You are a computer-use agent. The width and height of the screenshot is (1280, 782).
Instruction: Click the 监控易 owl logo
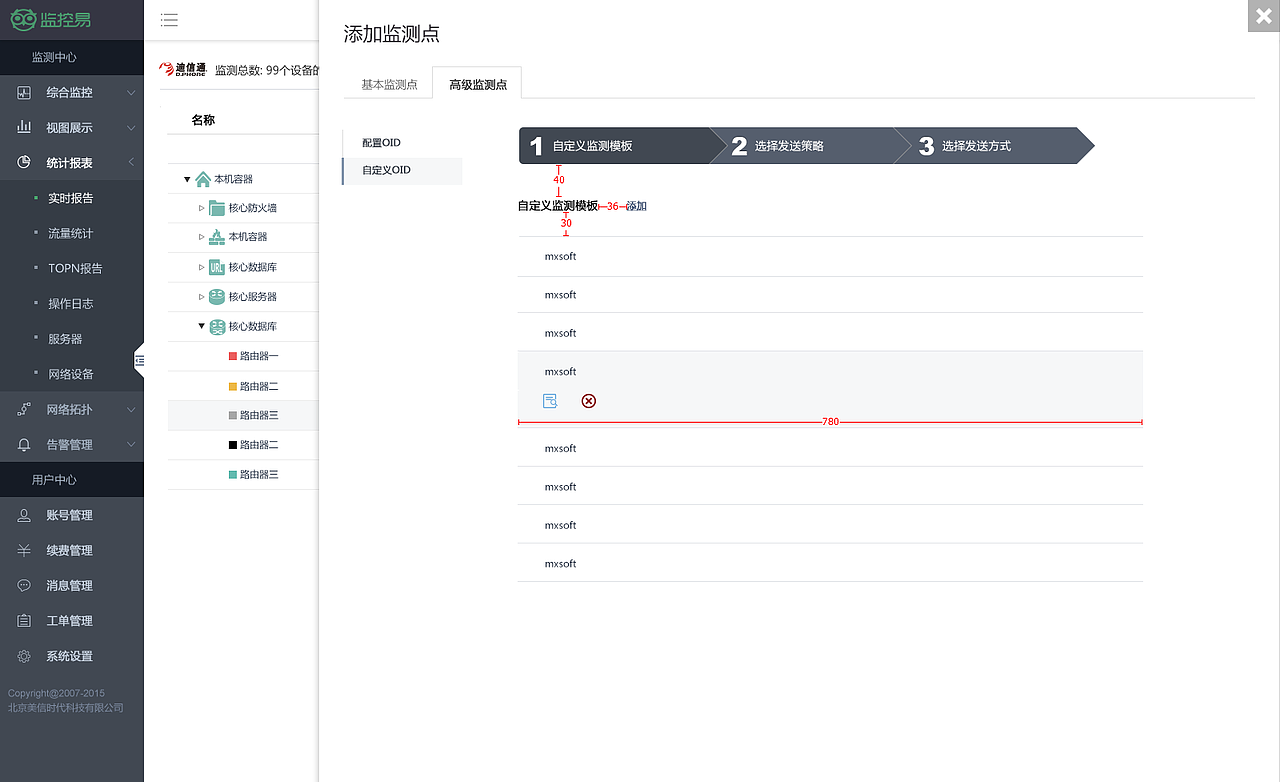click(51, 19)
